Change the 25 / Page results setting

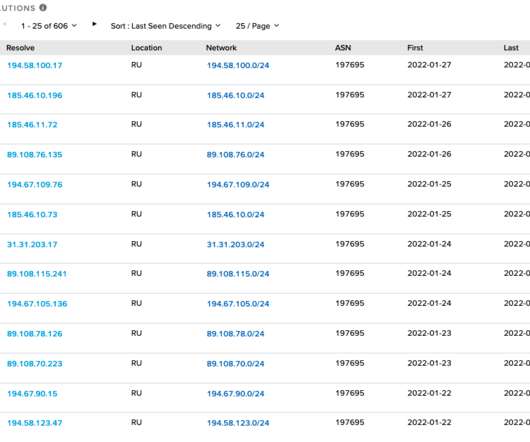coord(258,26)
